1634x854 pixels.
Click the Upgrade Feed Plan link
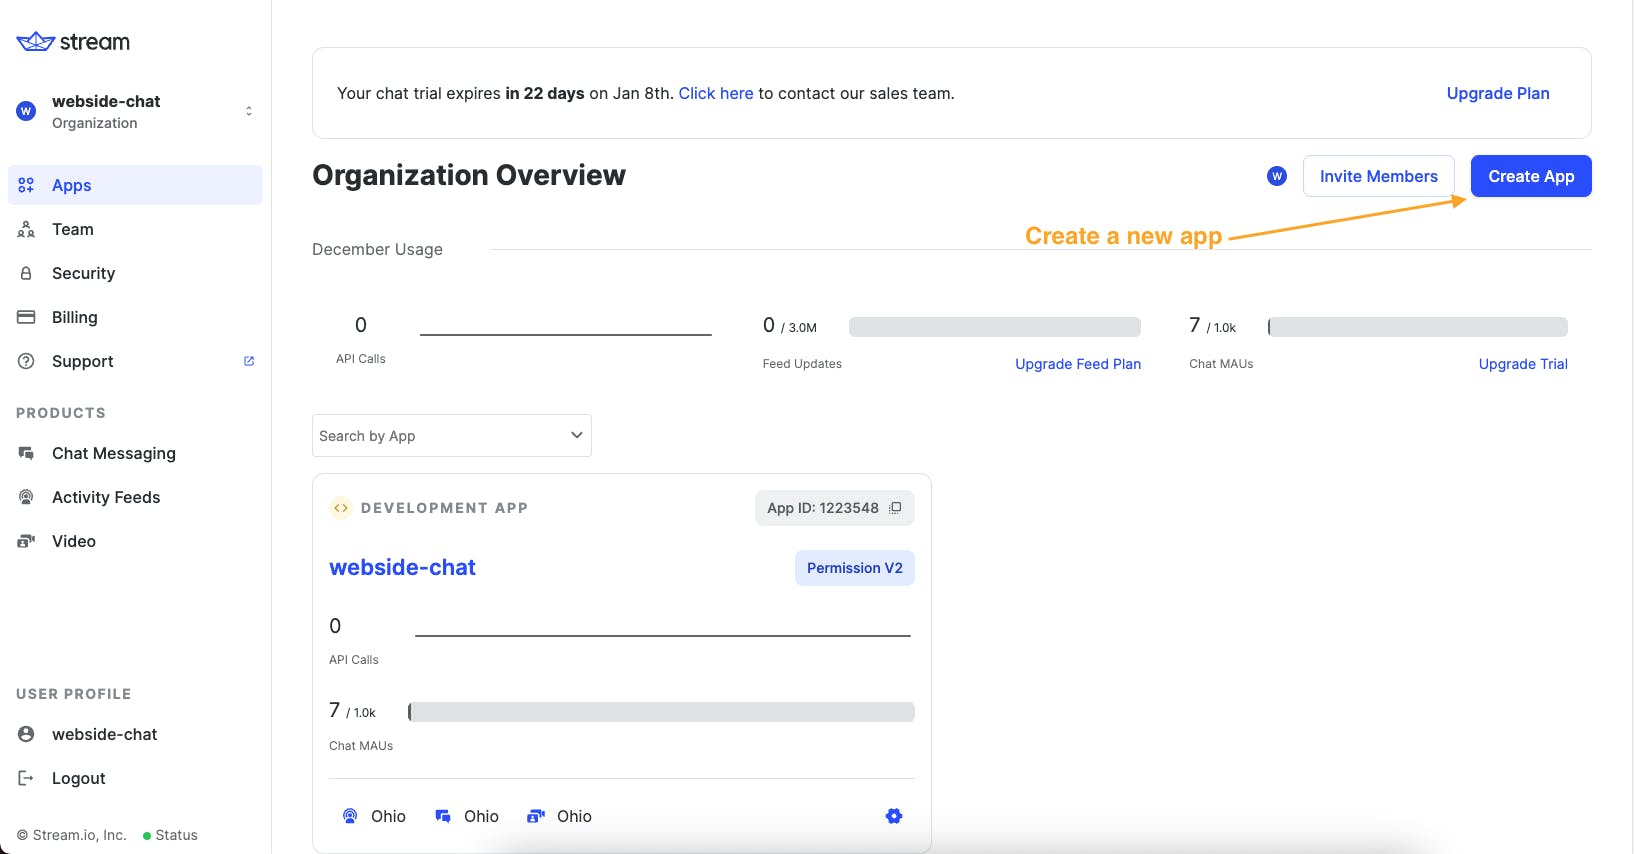1078,364
